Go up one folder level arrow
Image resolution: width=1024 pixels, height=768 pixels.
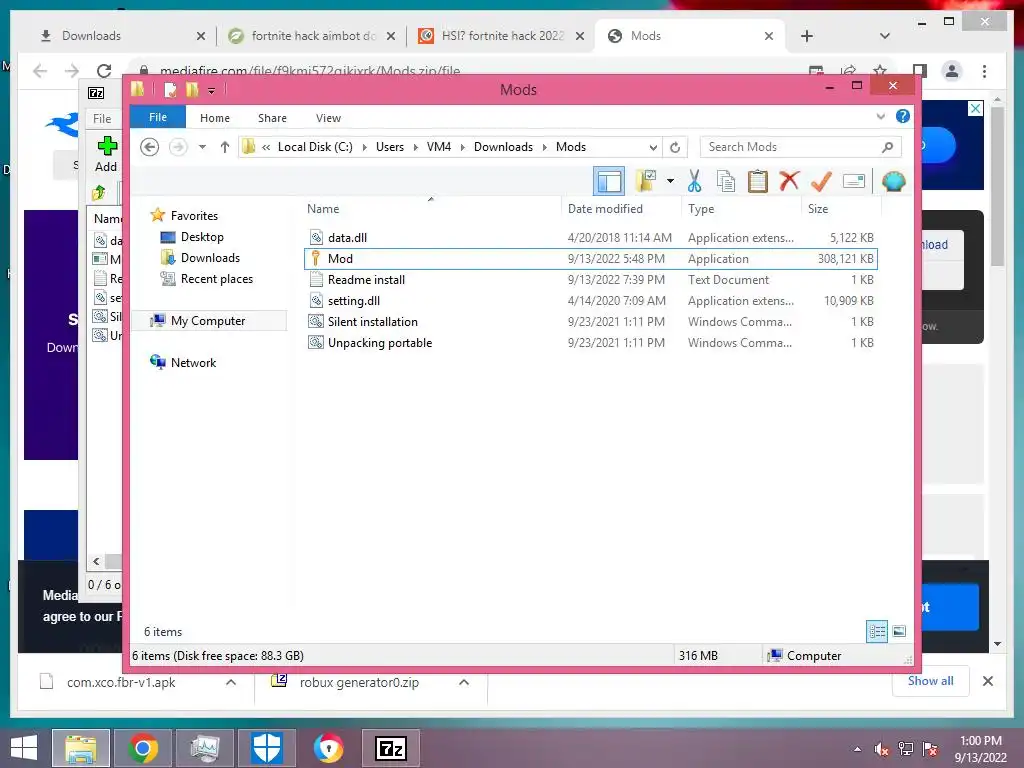click(225, 147)
